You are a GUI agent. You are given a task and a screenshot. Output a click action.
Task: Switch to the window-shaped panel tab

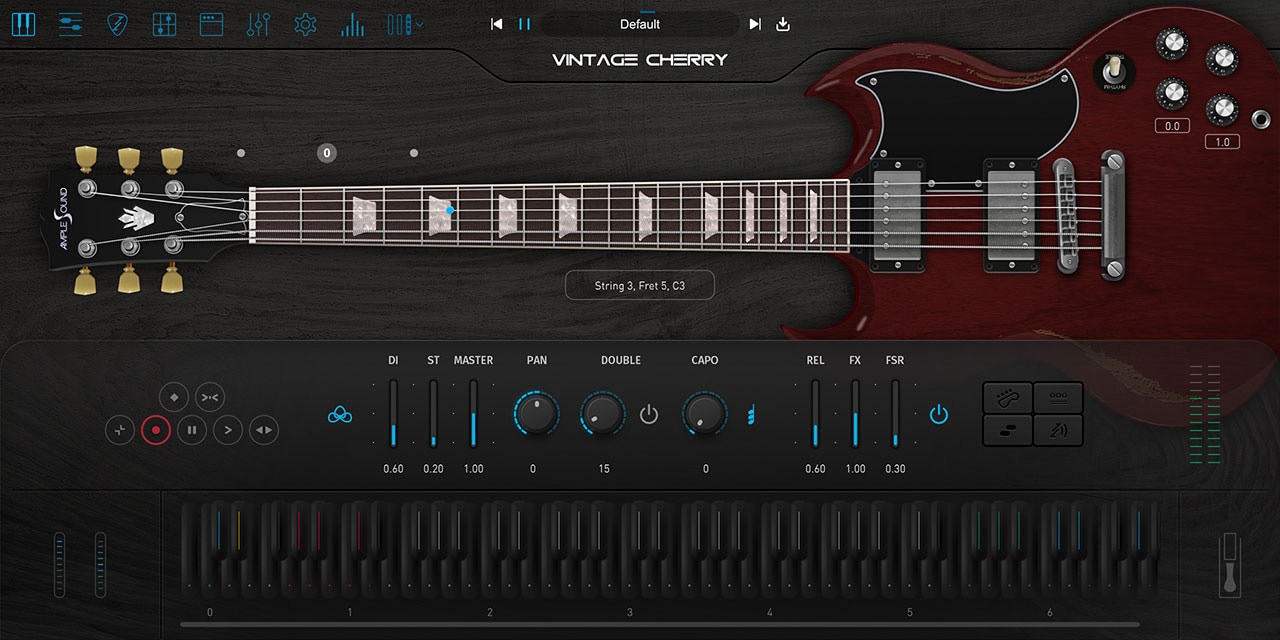(x=211, y=24)
